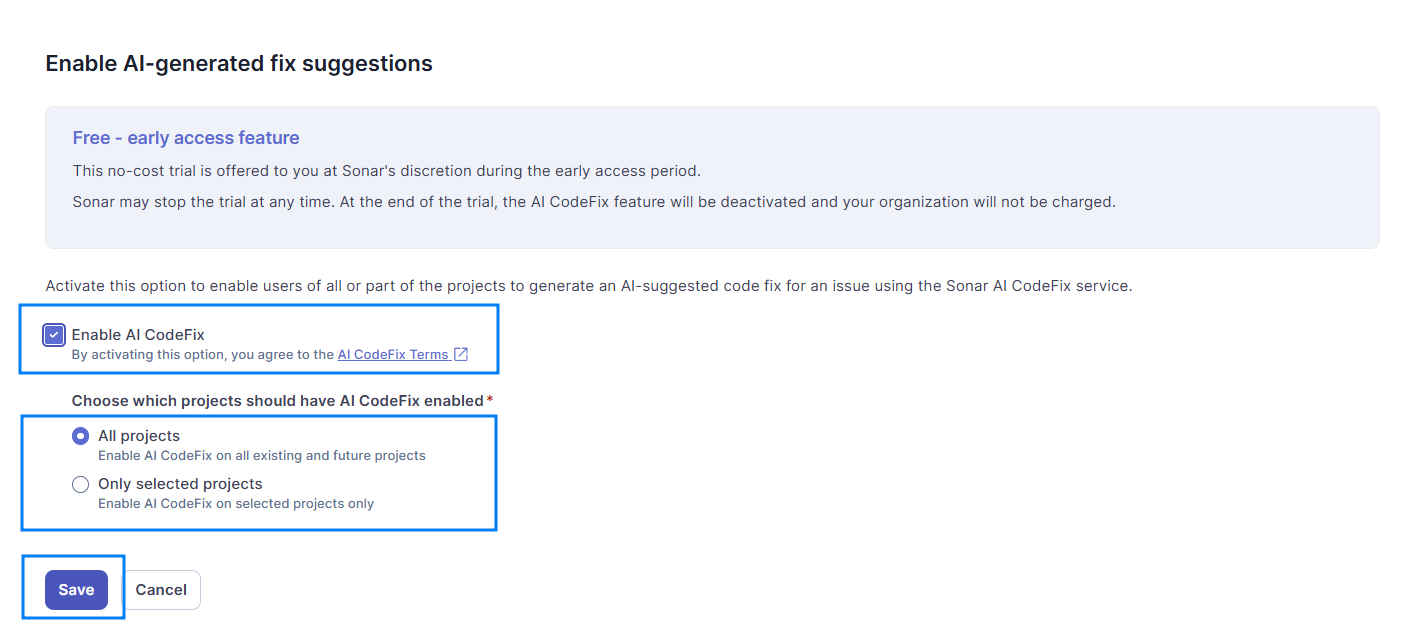Click the red required asterisk
Image resolution: width=1417 pixels, height=625 pixels.
(x=490, y=400)
